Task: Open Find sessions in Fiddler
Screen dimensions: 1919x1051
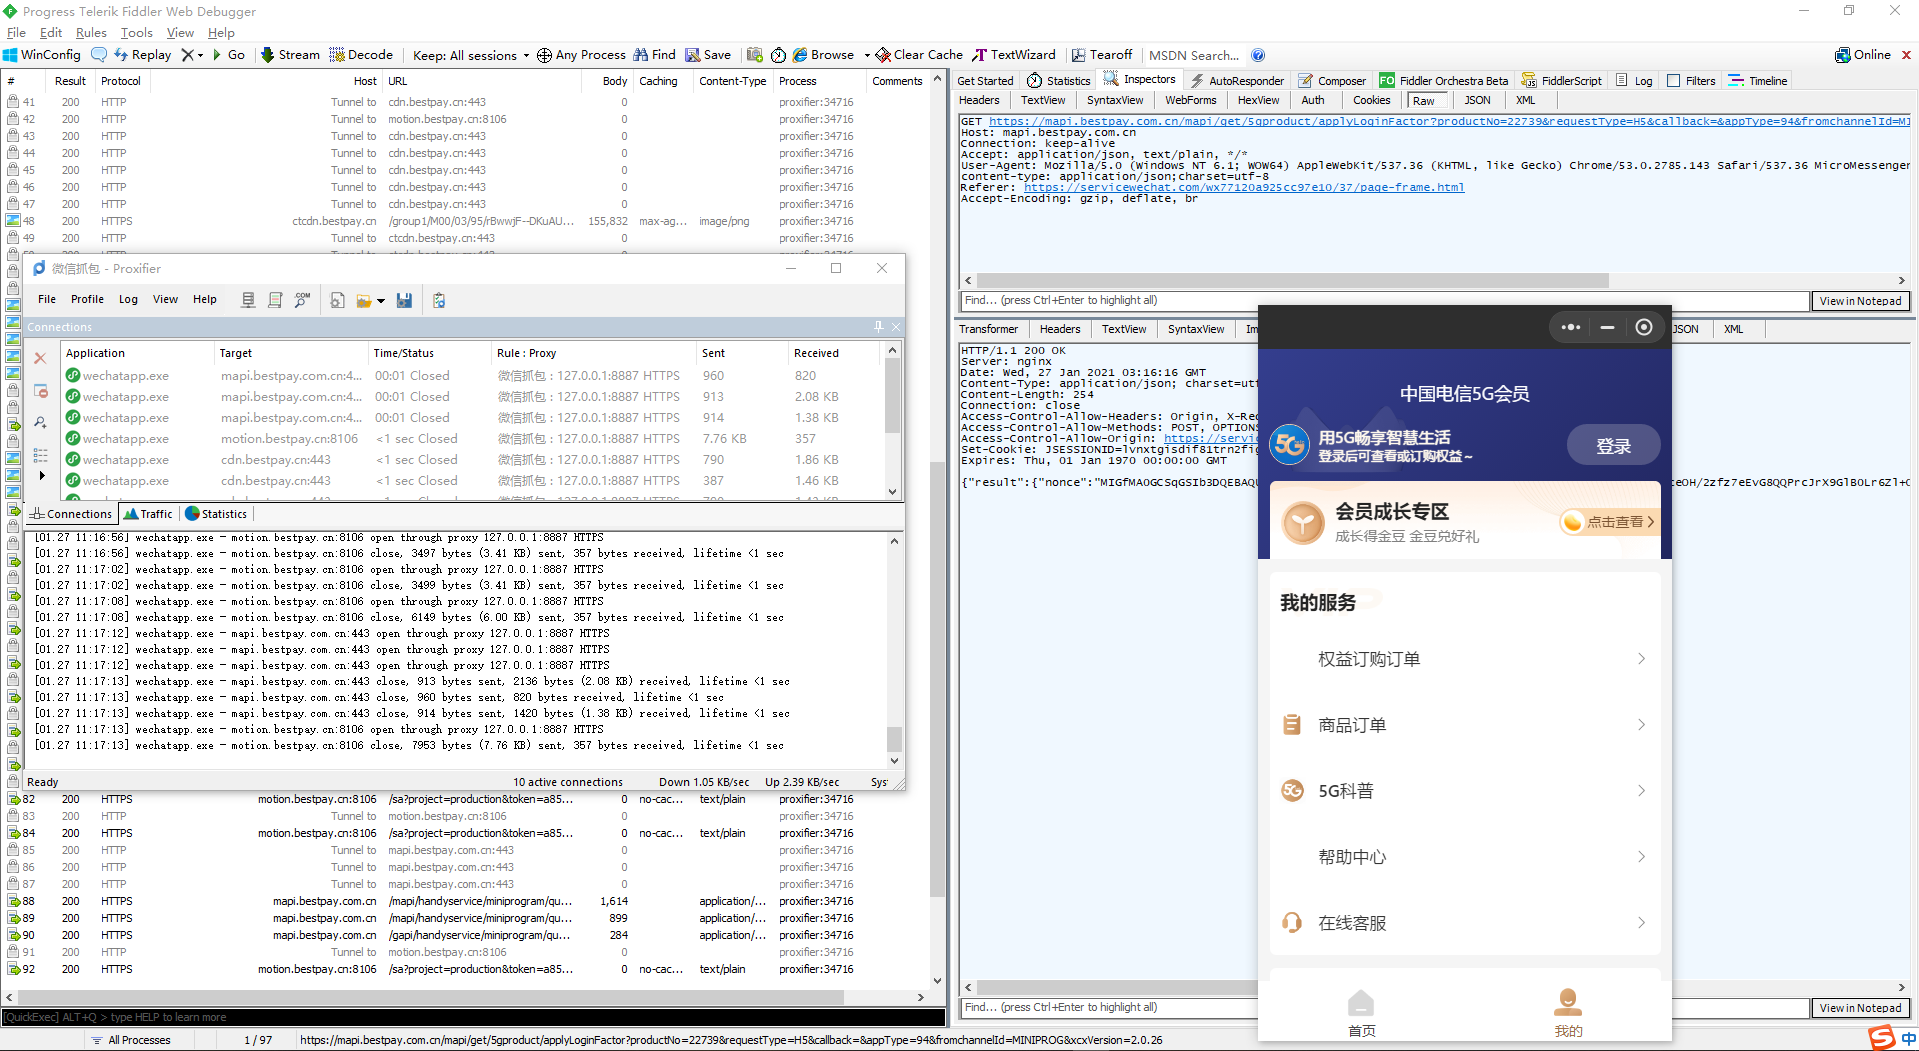Action: pyautogui.click(x=654, y=55)
